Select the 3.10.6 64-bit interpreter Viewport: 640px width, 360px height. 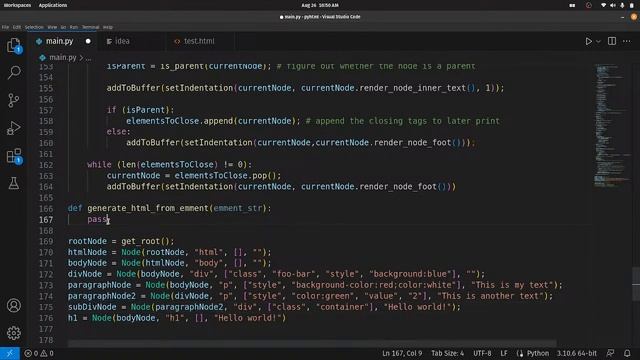[x=577, y=353]
